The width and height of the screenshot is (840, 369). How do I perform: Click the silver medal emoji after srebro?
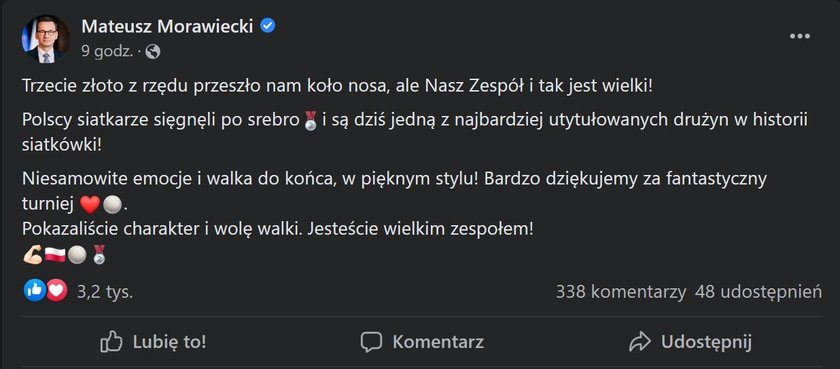click(310, 122)
